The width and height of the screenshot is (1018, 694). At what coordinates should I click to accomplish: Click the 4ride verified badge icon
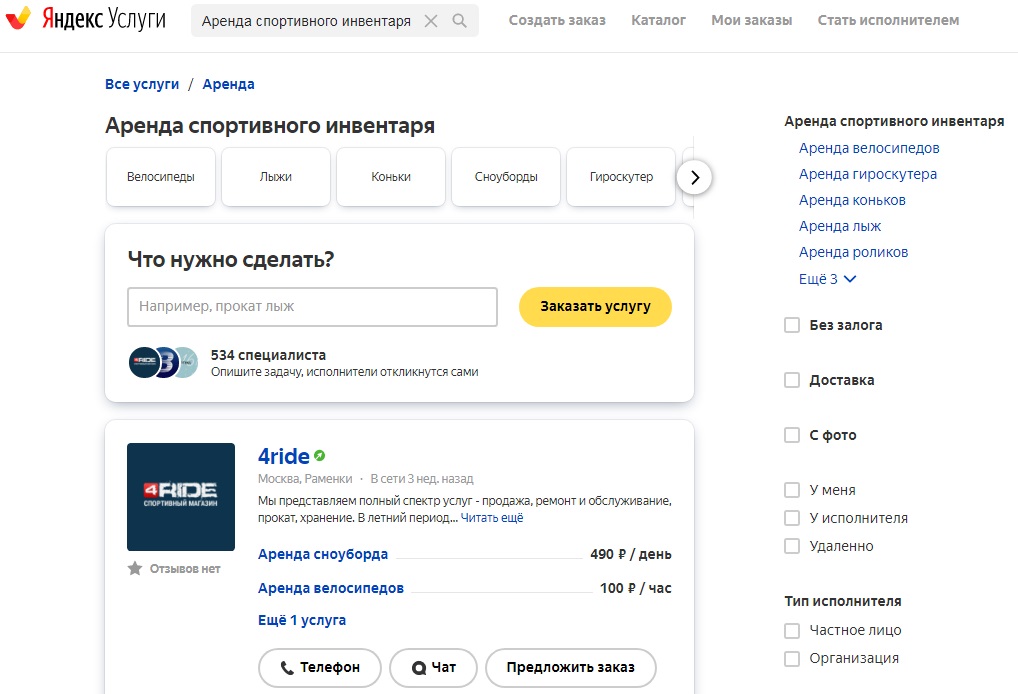(x=319, y=456)
